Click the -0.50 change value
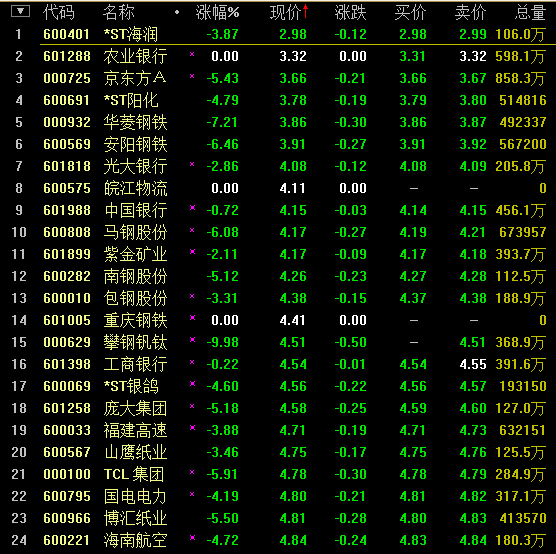This screenshot has width=556, height=554. (351, 342)
